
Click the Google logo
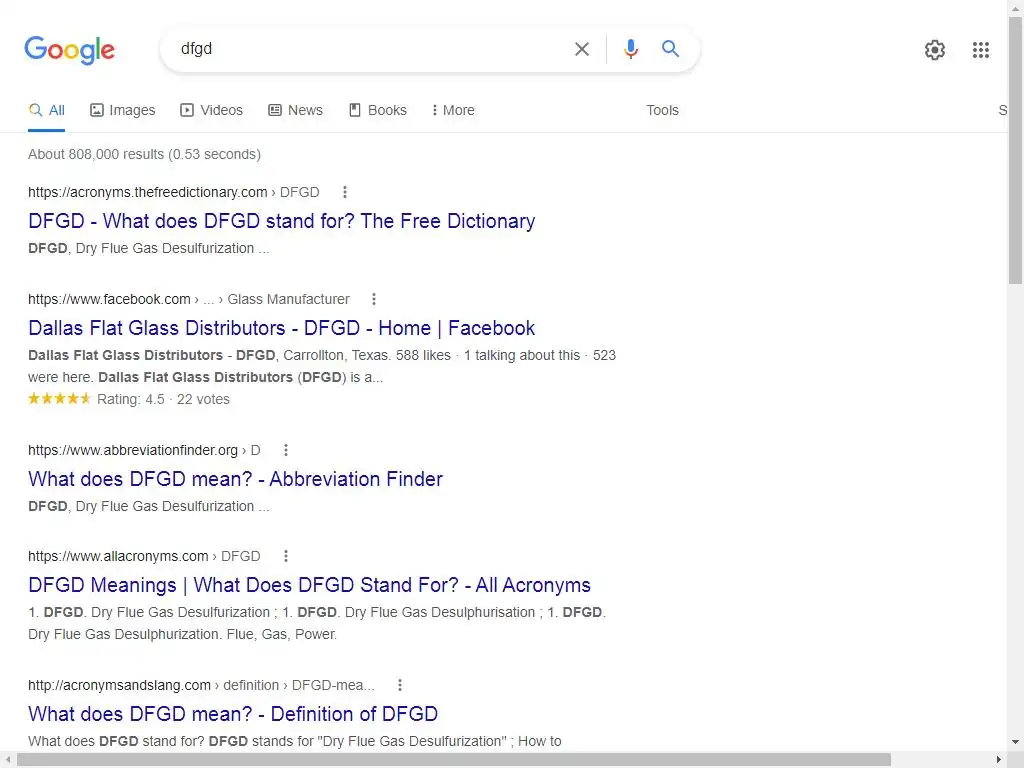[69, 50]
